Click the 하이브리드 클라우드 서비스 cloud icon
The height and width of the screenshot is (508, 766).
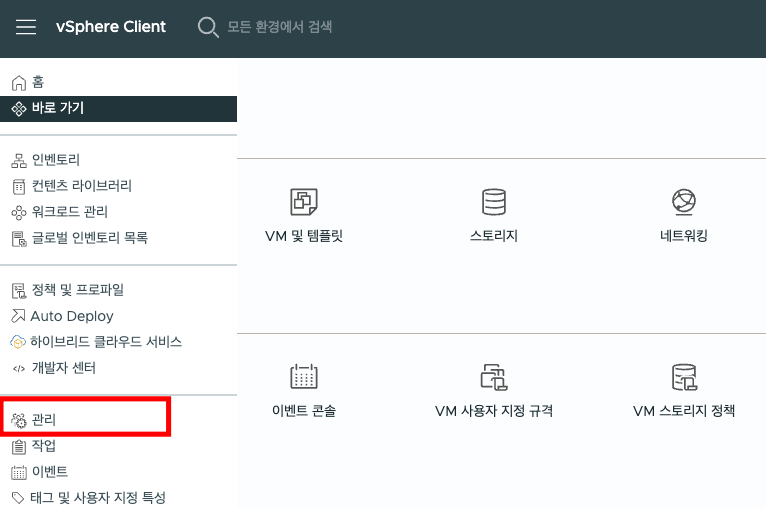tap(18, 342)
